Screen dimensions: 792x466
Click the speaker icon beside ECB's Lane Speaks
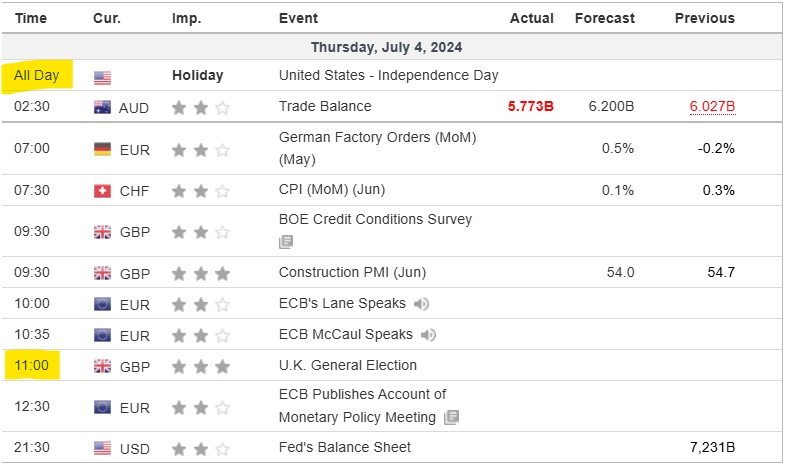tap(422, 303)
